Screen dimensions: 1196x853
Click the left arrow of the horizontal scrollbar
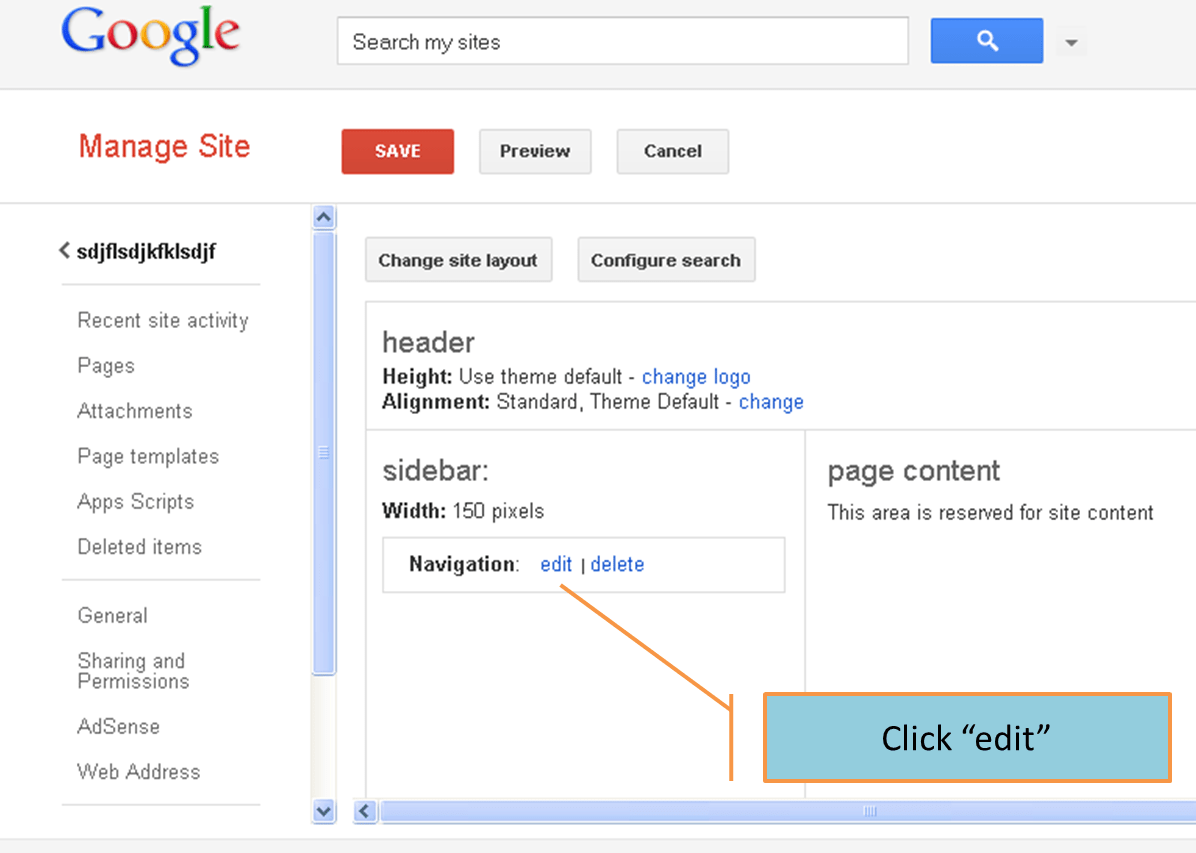(x=364, y=812)
